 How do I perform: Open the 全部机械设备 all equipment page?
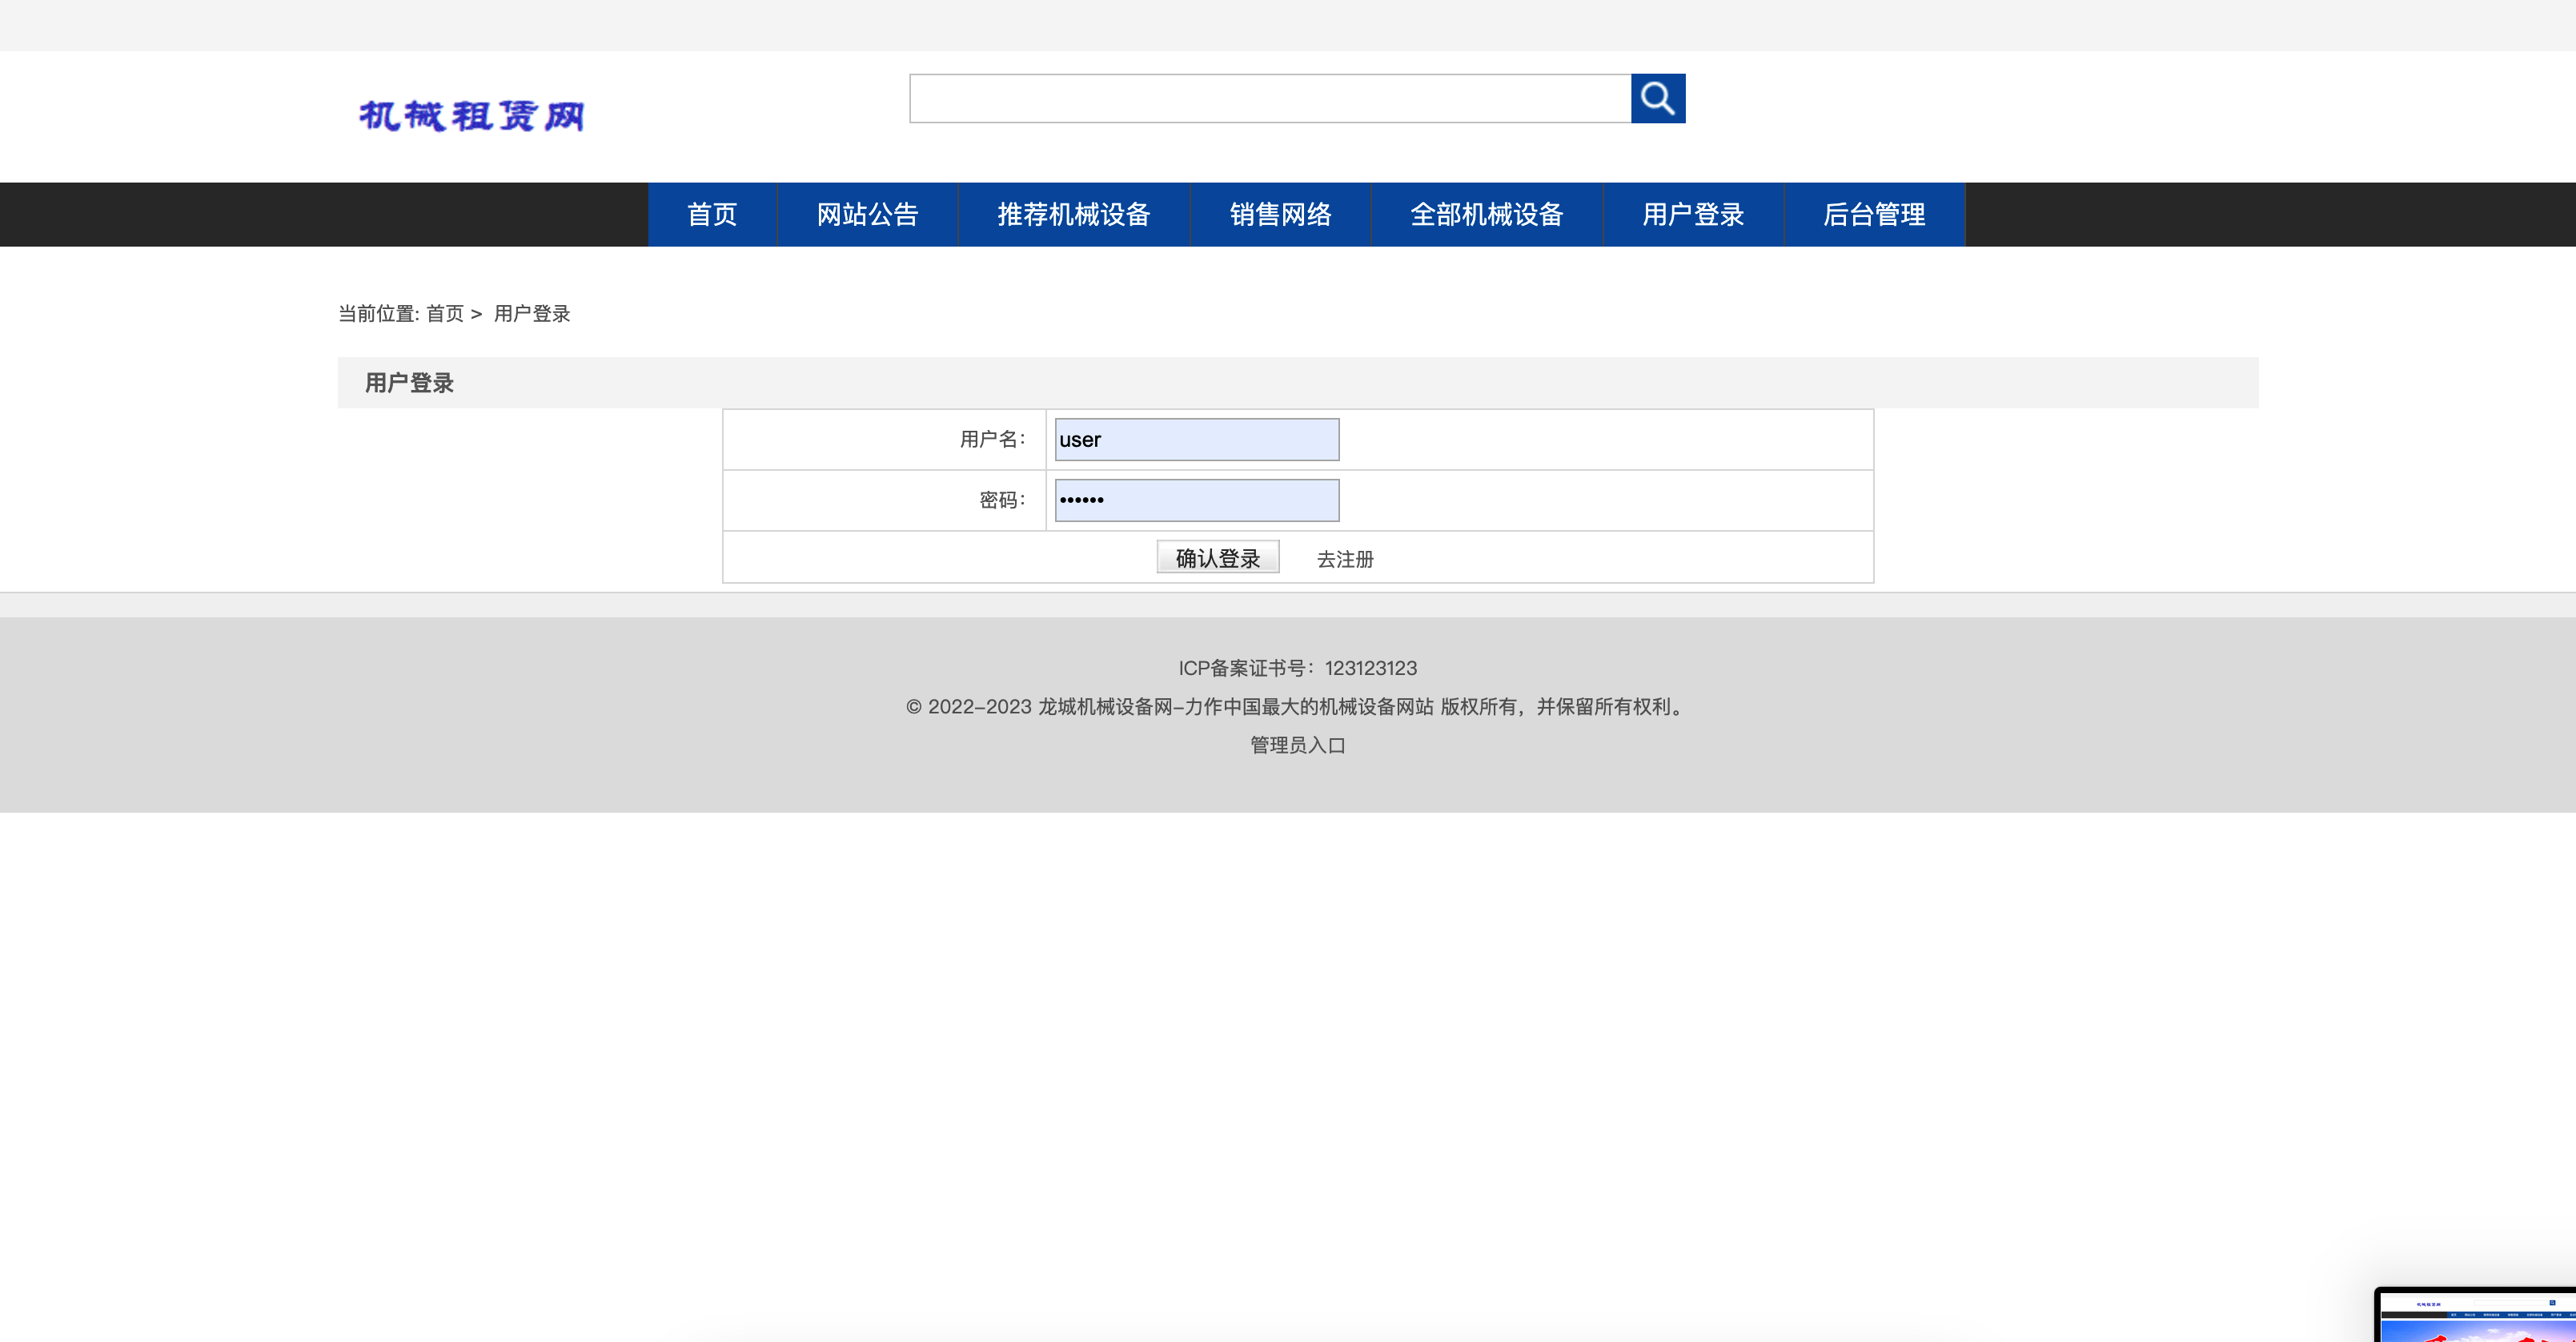tap(1487, 214)
